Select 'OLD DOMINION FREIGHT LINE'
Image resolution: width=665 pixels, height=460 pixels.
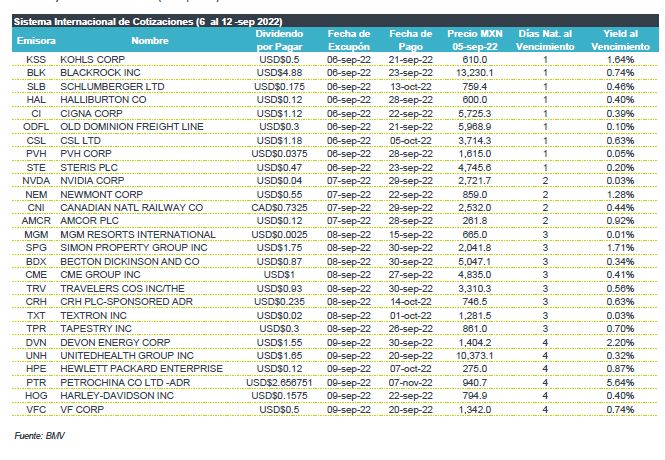tap(132, 127)
